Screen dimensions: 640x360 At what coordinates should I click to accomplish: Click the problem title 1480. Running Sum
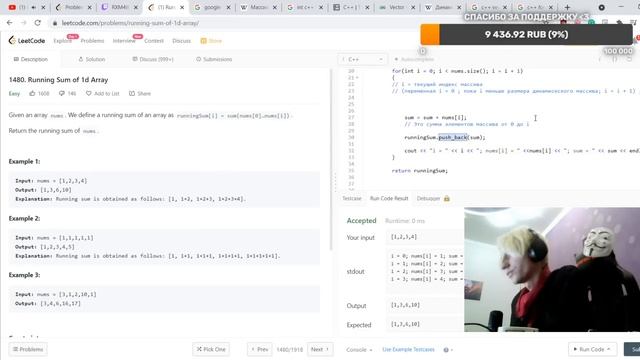(58, 80)
